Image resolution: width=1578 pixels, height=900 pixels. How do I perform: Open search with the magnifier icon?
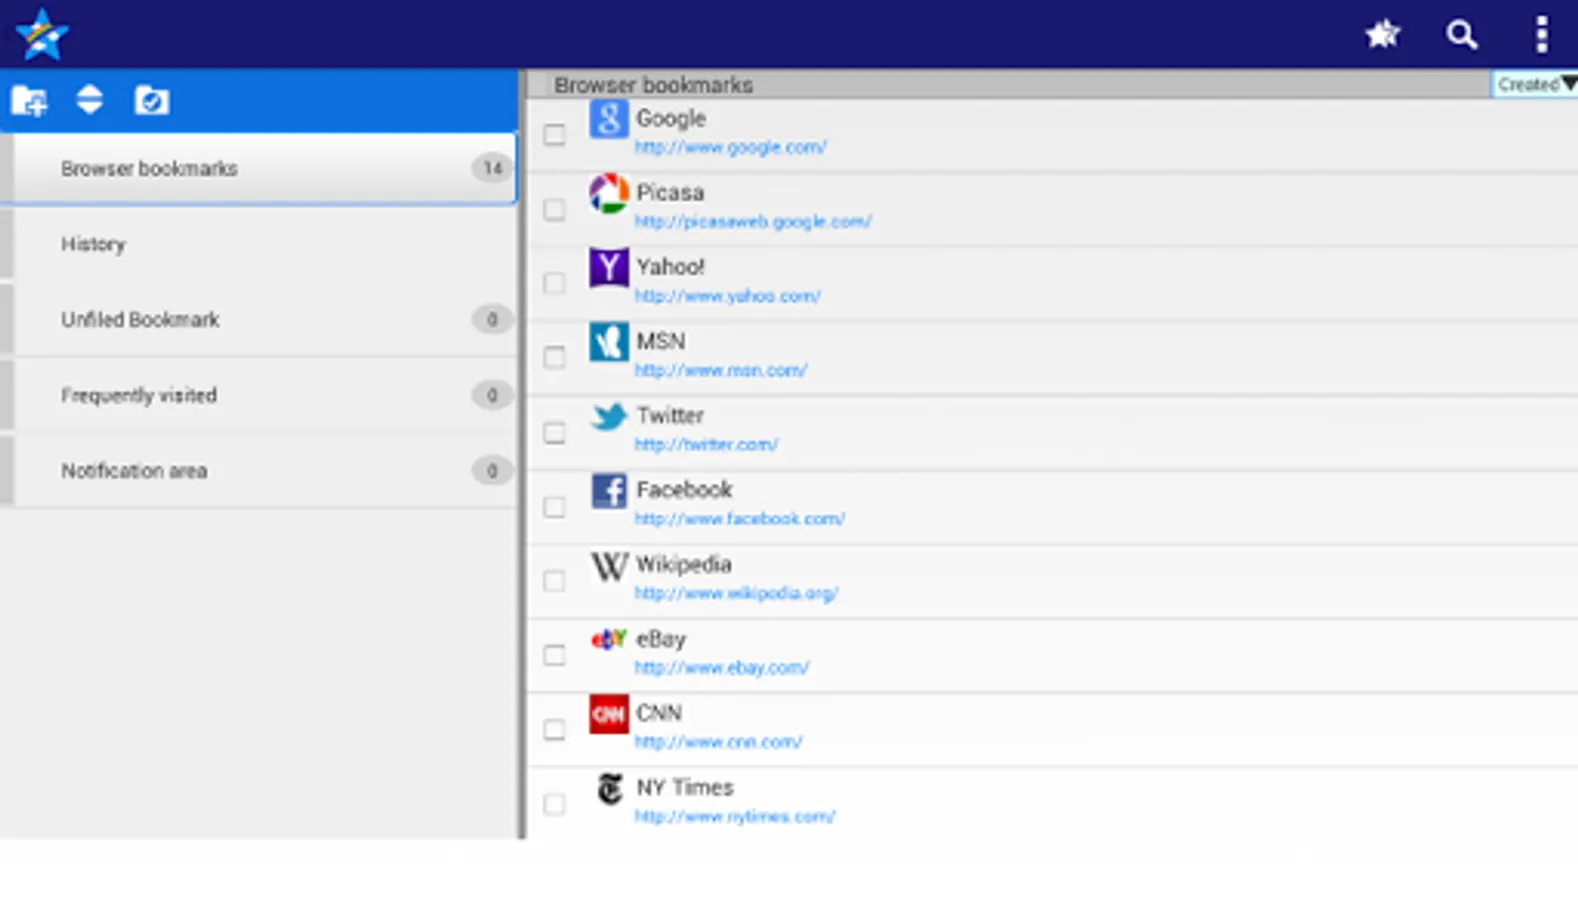pos(1462,35)
